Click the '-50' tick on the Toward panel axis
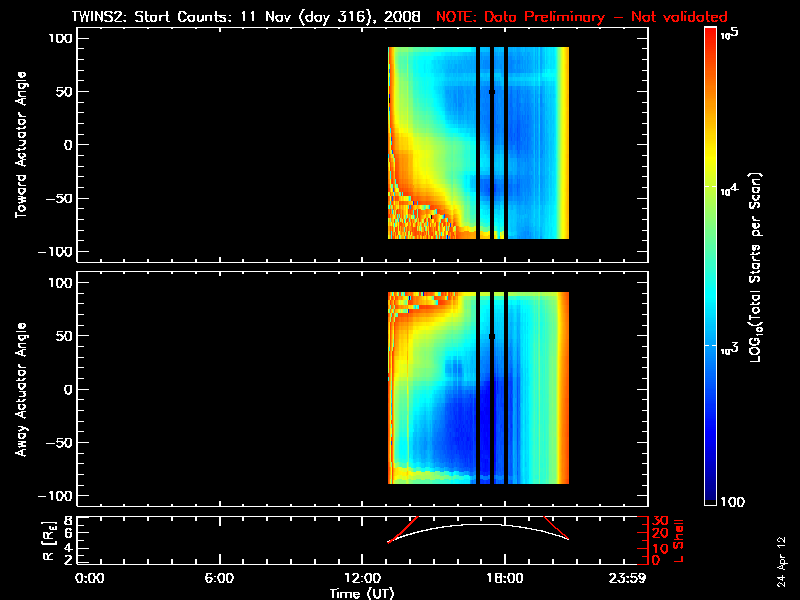 (59, 198)
